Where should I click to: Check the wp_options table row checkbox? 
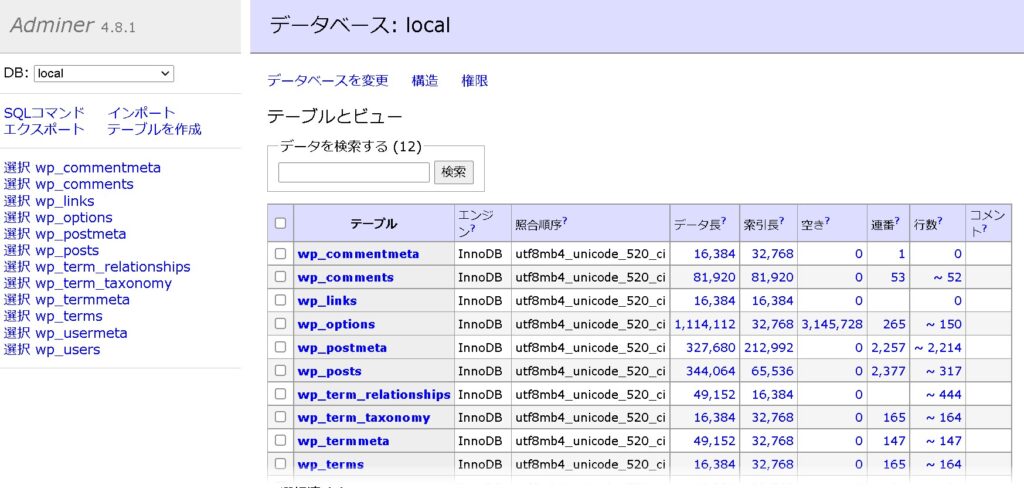click(281, 324)
